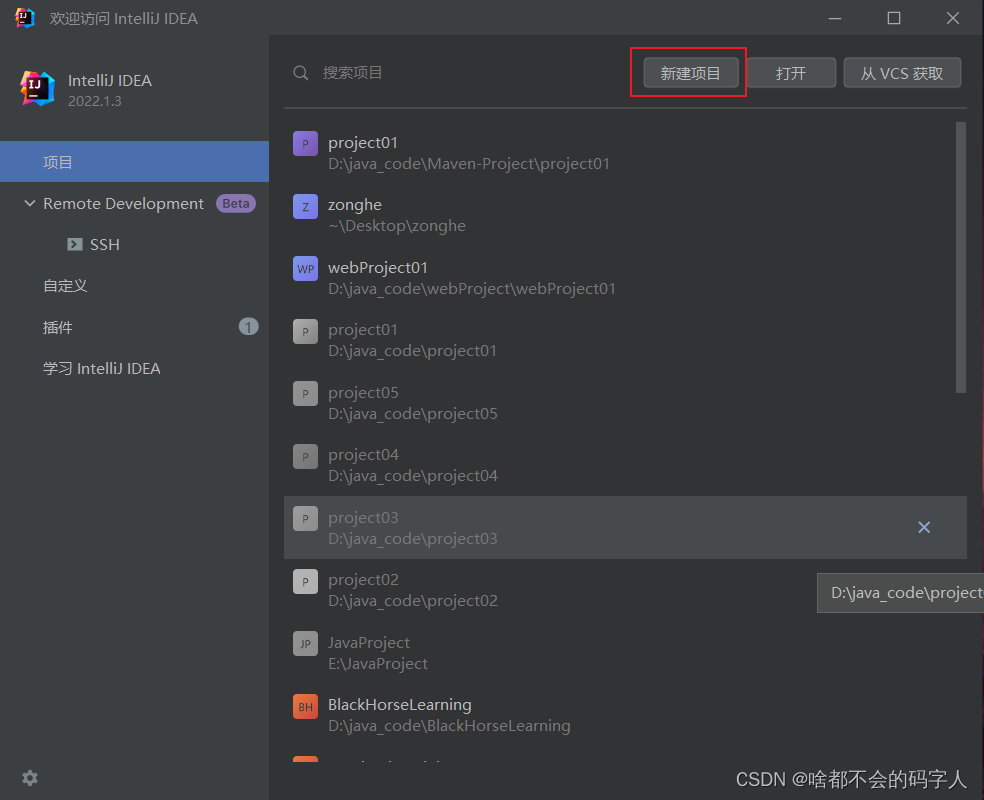Click gray P icon of D:\java_code\project01
This screenshot has width=984, height=800.
click(305, 331)
